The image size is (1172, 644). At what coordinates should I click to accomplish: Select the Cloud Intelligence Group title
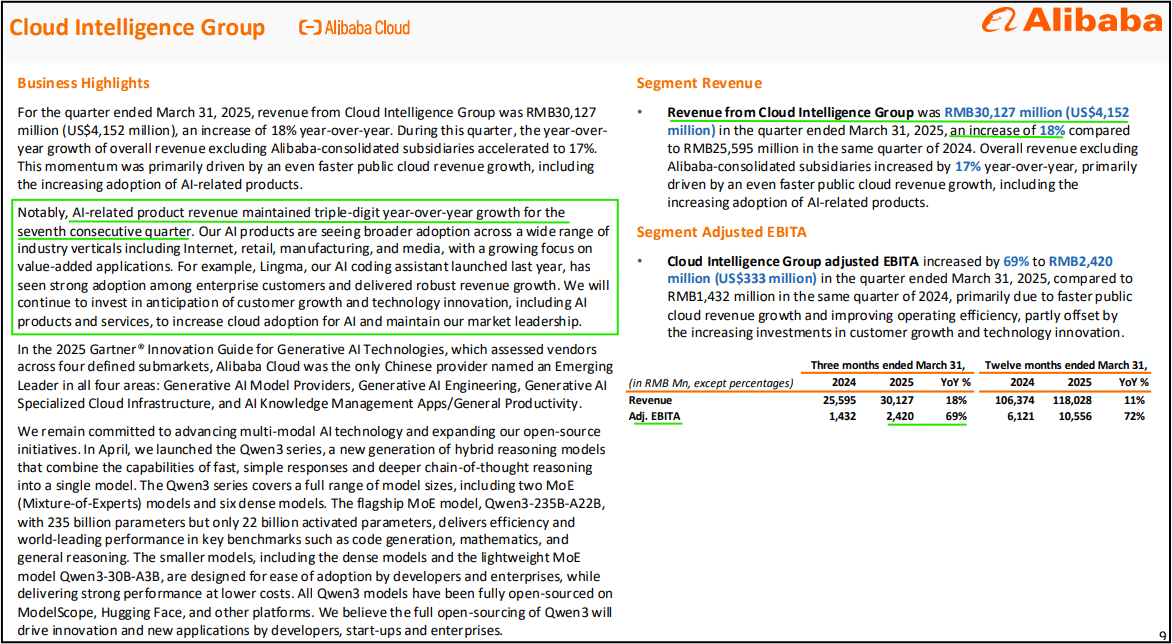pos(137,27)
